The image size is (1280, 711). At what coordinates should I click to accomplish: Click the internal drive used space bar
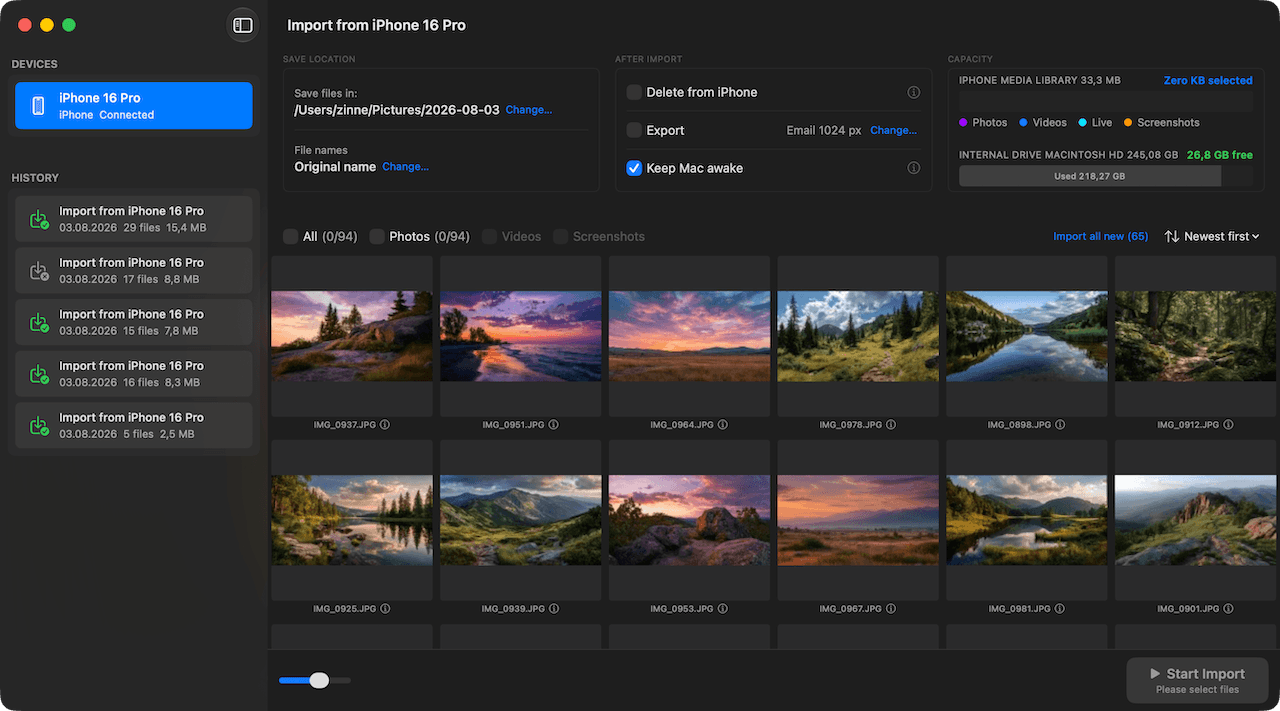(x=1090, y=176)
